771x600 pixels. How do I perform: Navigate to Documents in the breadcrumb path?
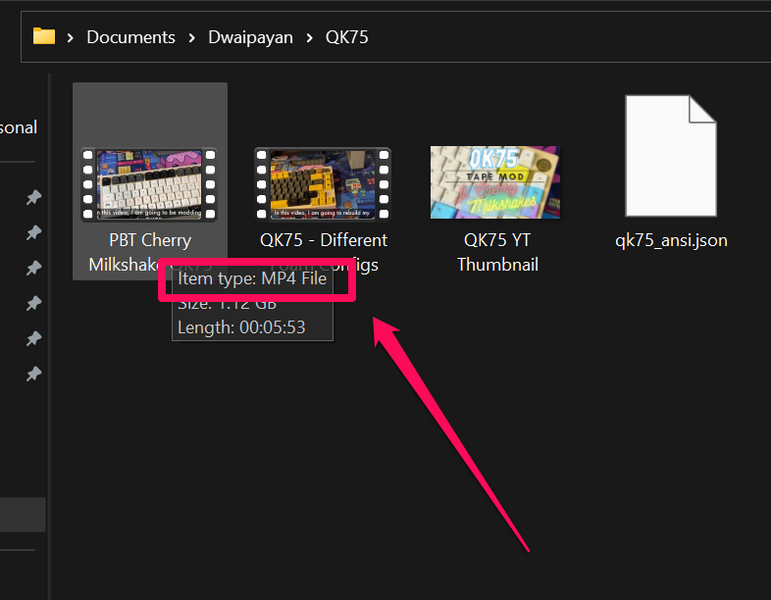(131, 38)
